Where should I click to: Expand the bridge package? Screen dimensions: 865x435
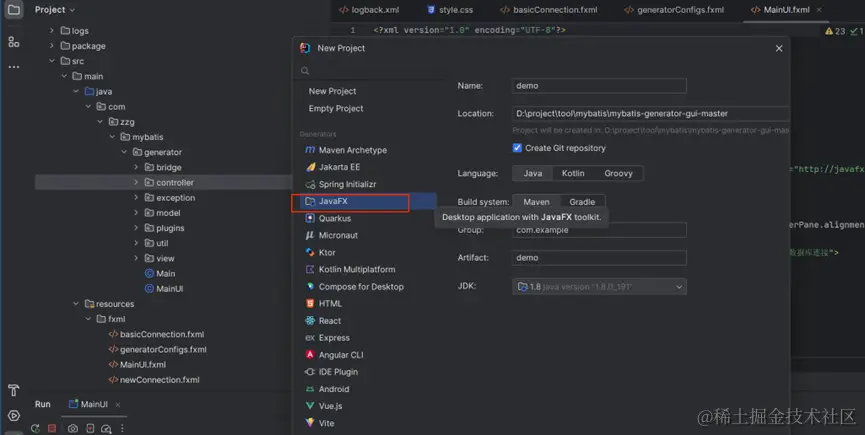pos(136,167)
